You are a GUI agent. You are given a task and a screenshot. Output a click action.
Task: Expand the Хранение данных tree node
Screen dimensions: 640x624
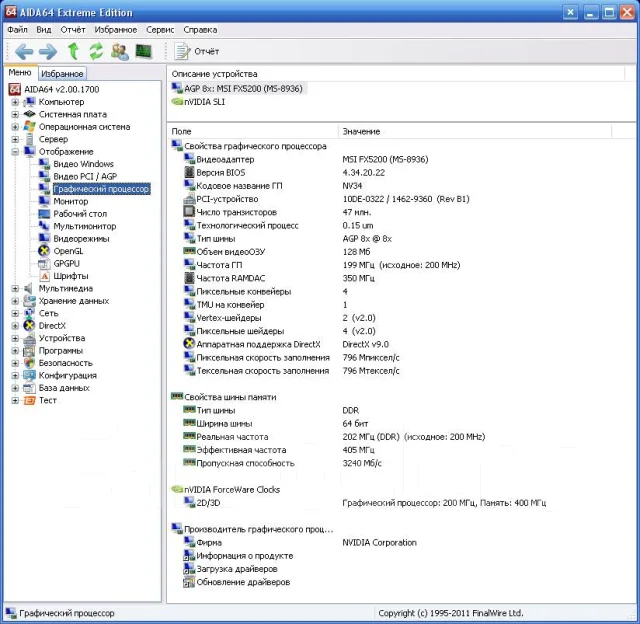tap(15, 301)
